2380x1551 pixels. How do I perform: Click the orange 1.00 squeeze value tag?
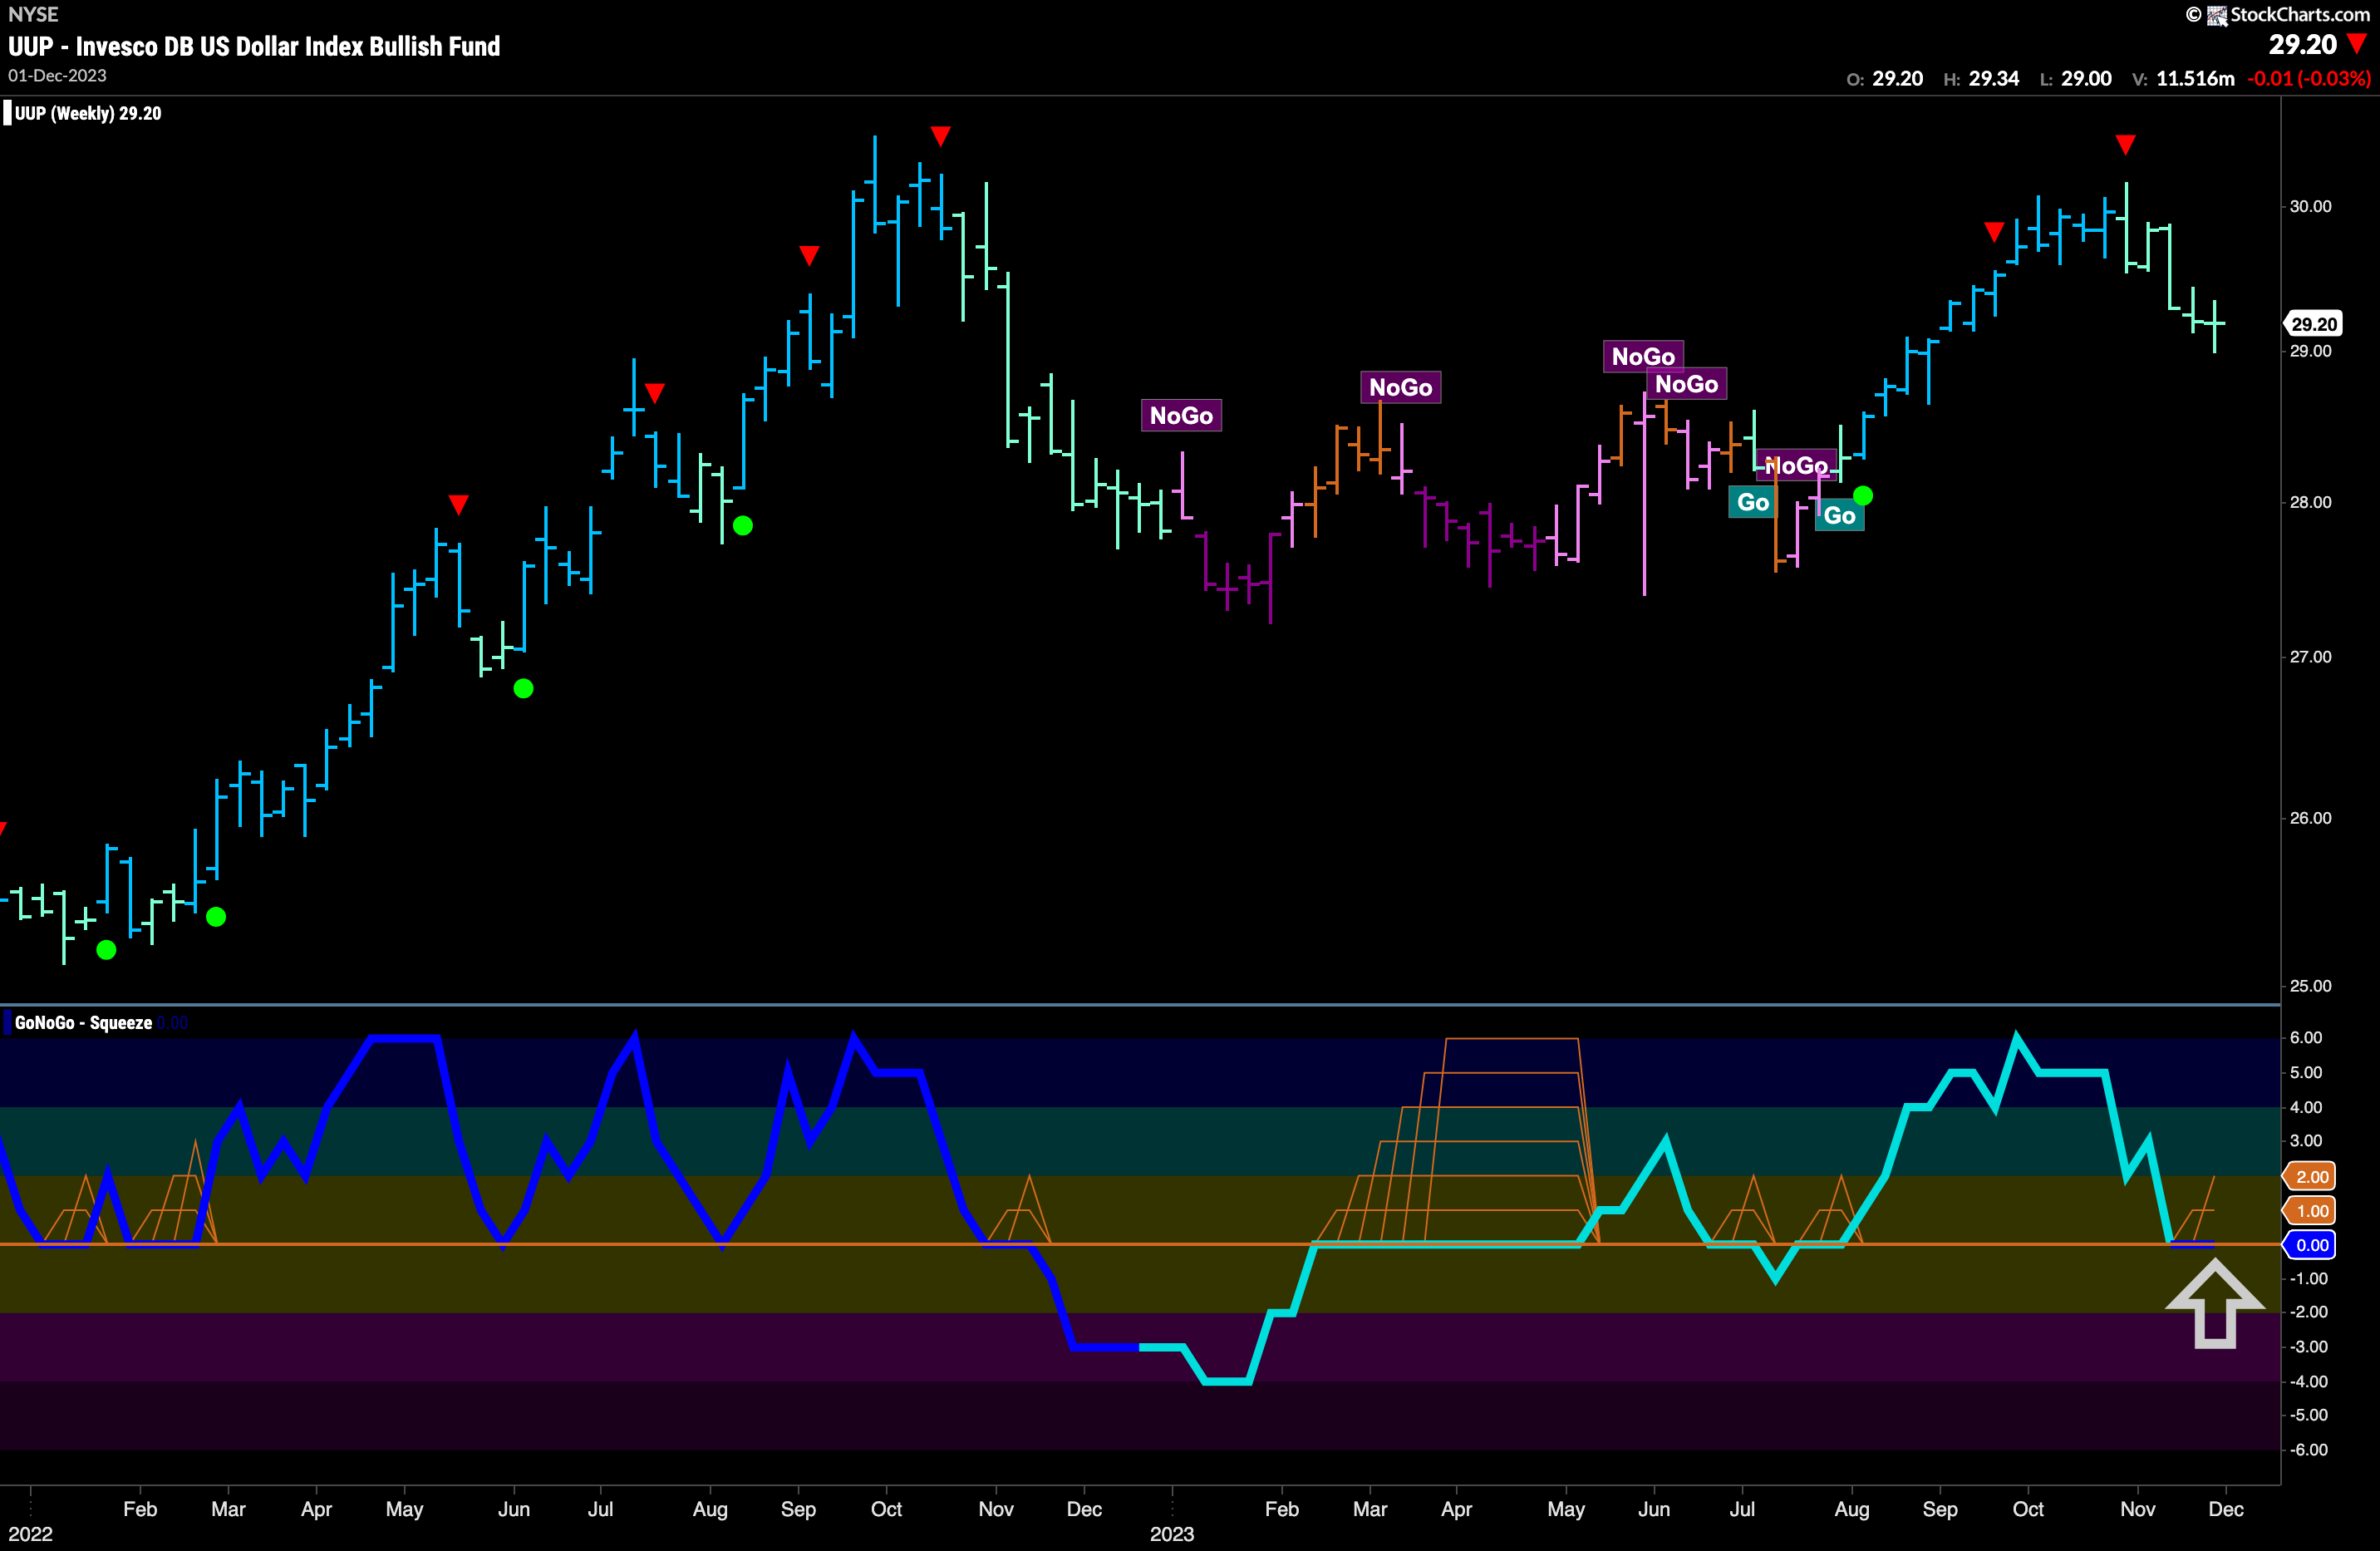pyautogui.click(x=2309, y=1211)
